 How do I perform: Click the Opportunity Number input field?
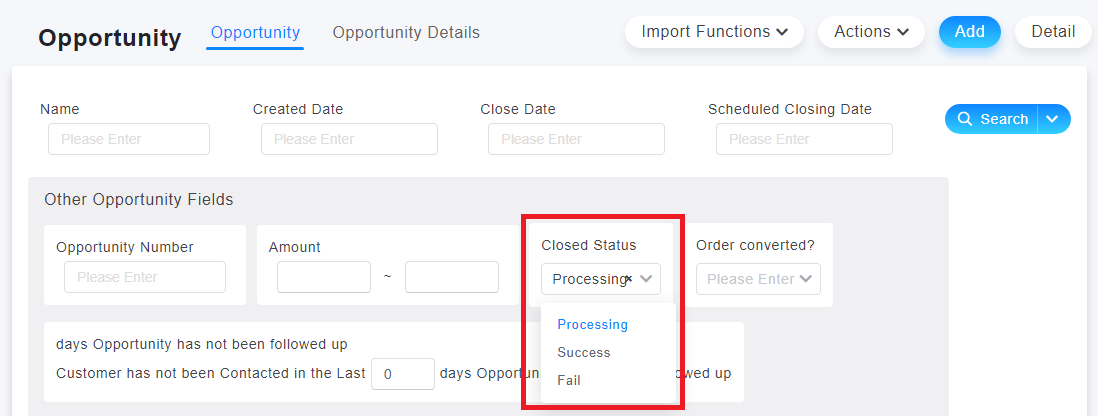click(145, 277)
